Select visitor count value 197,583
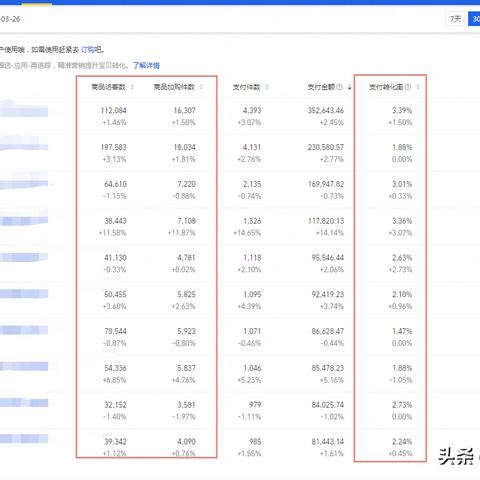This screenshot has height=480, width=480. [x=114, y=147]
